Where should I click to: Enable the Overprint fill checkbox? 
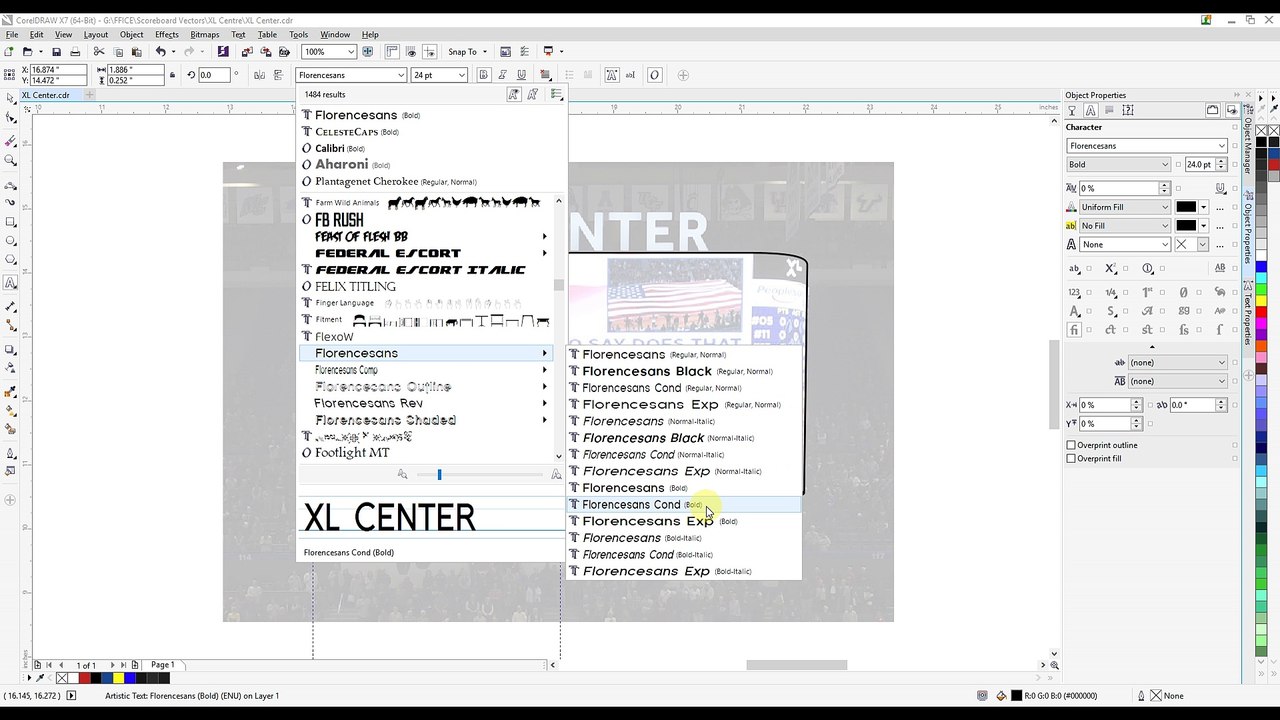pyautogui.click(x=1071, y=459)
